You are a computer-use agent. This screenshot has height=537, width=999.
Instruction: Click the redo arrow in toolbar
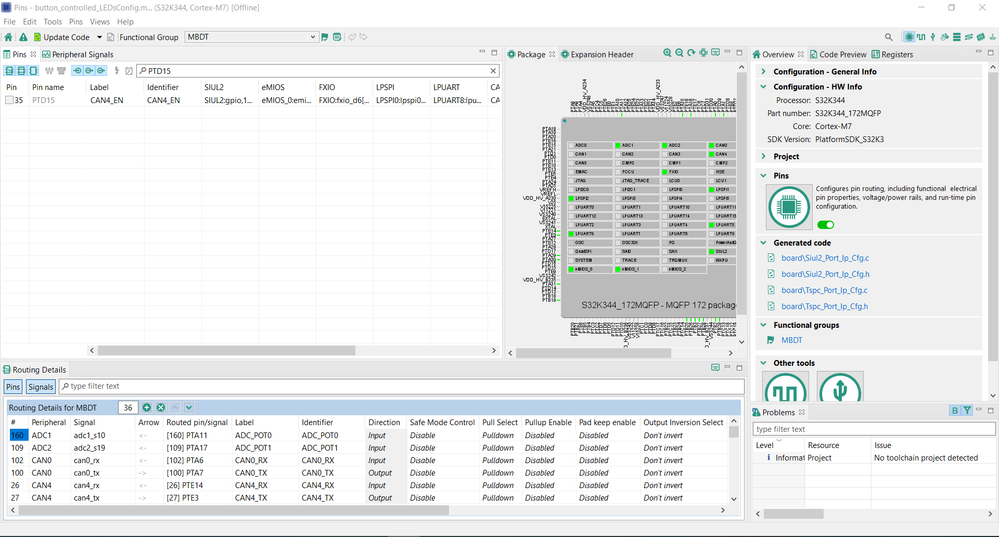click(363, 37)
